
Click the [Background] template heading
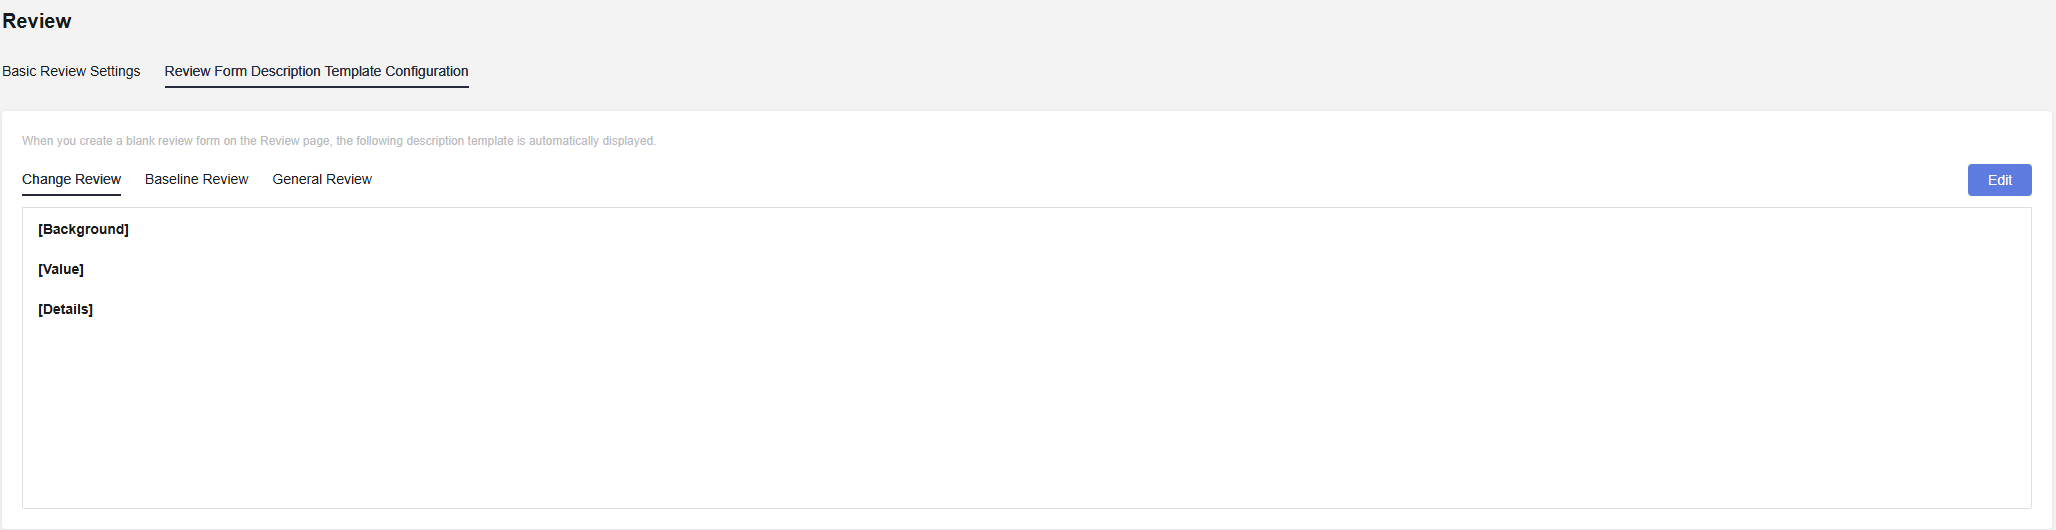click(x=83, y=229)
